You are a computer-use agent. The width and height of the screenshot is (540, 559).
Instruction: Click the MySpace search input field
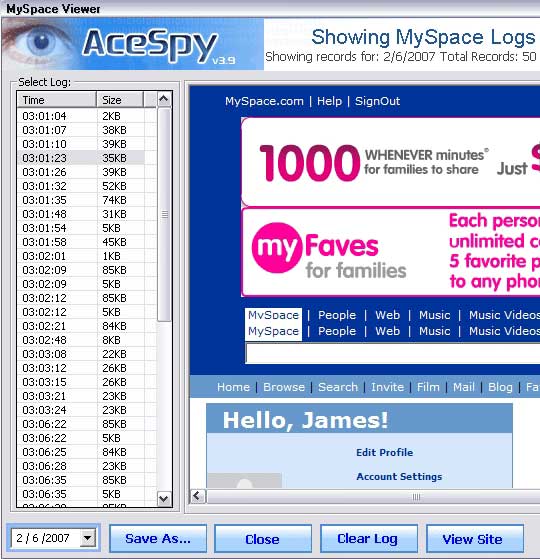click(x=393, y=353)
